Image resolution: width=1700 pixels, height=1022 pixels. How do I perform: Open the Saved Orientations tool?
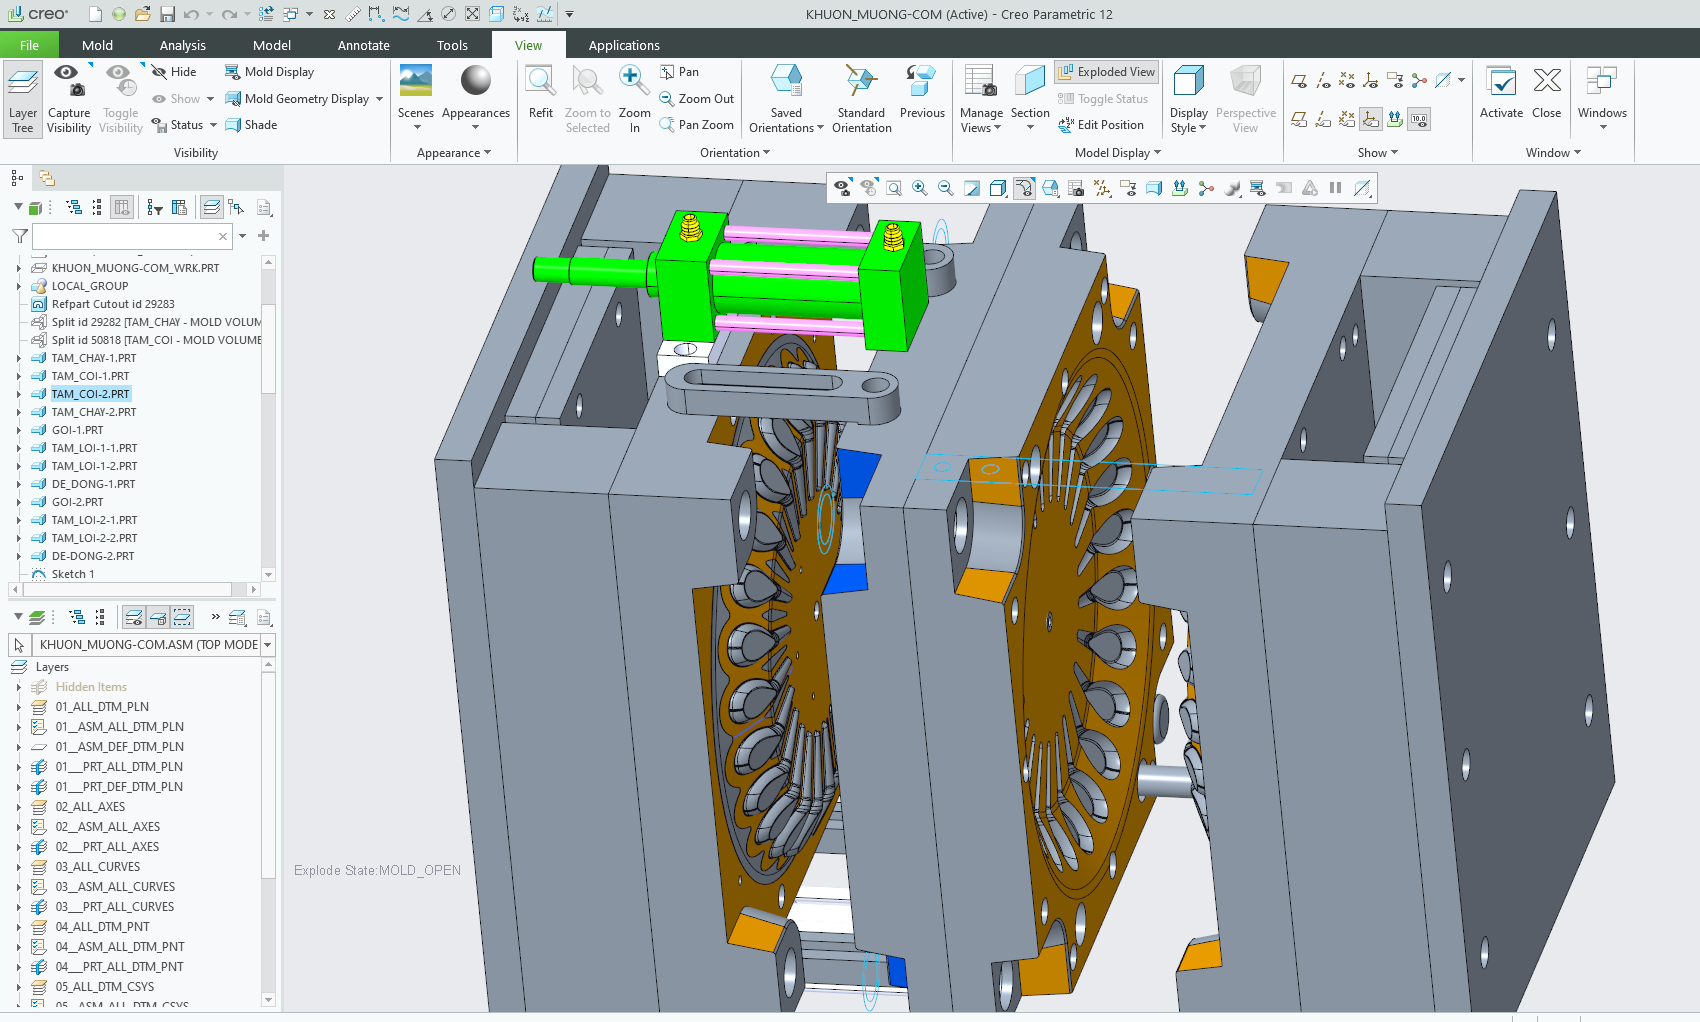pos(786,97)
